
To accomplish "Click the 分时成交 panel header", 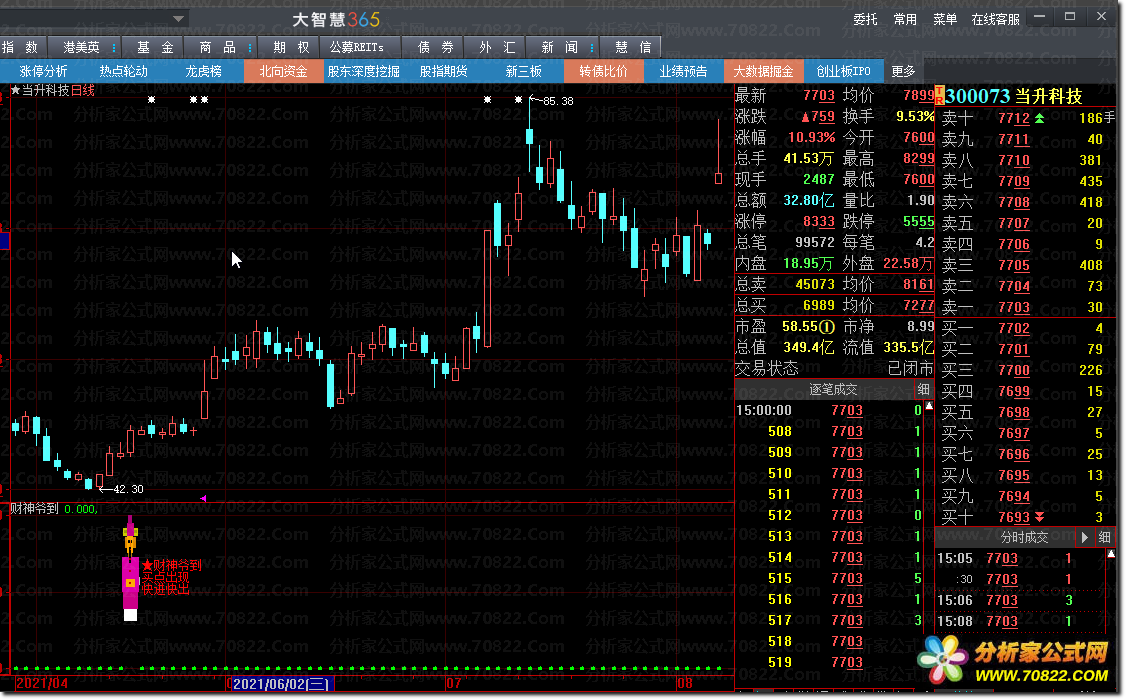I will (1024, 537).
